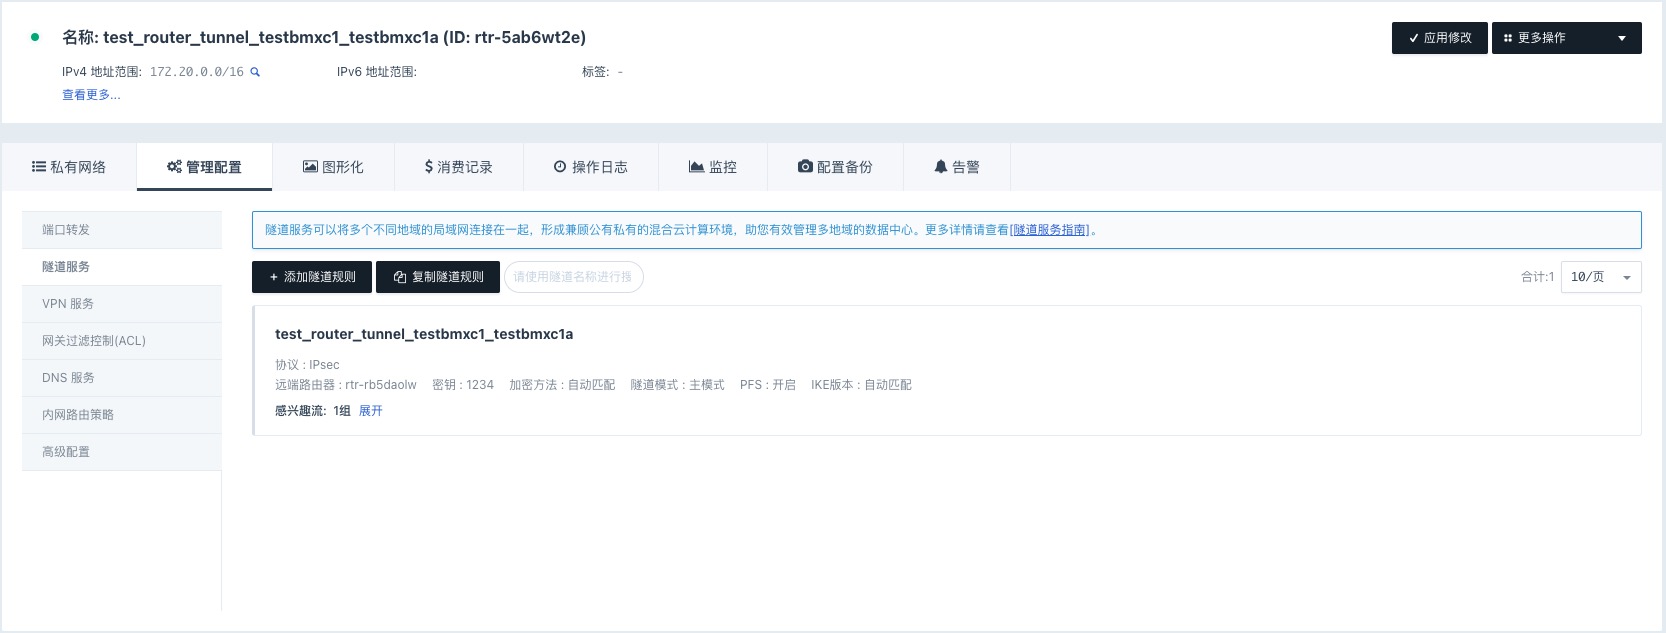Select 网关过滤控制(ACL) in the sidebar
This screenshot has width=1666, height=633.
tap(122, 341)
